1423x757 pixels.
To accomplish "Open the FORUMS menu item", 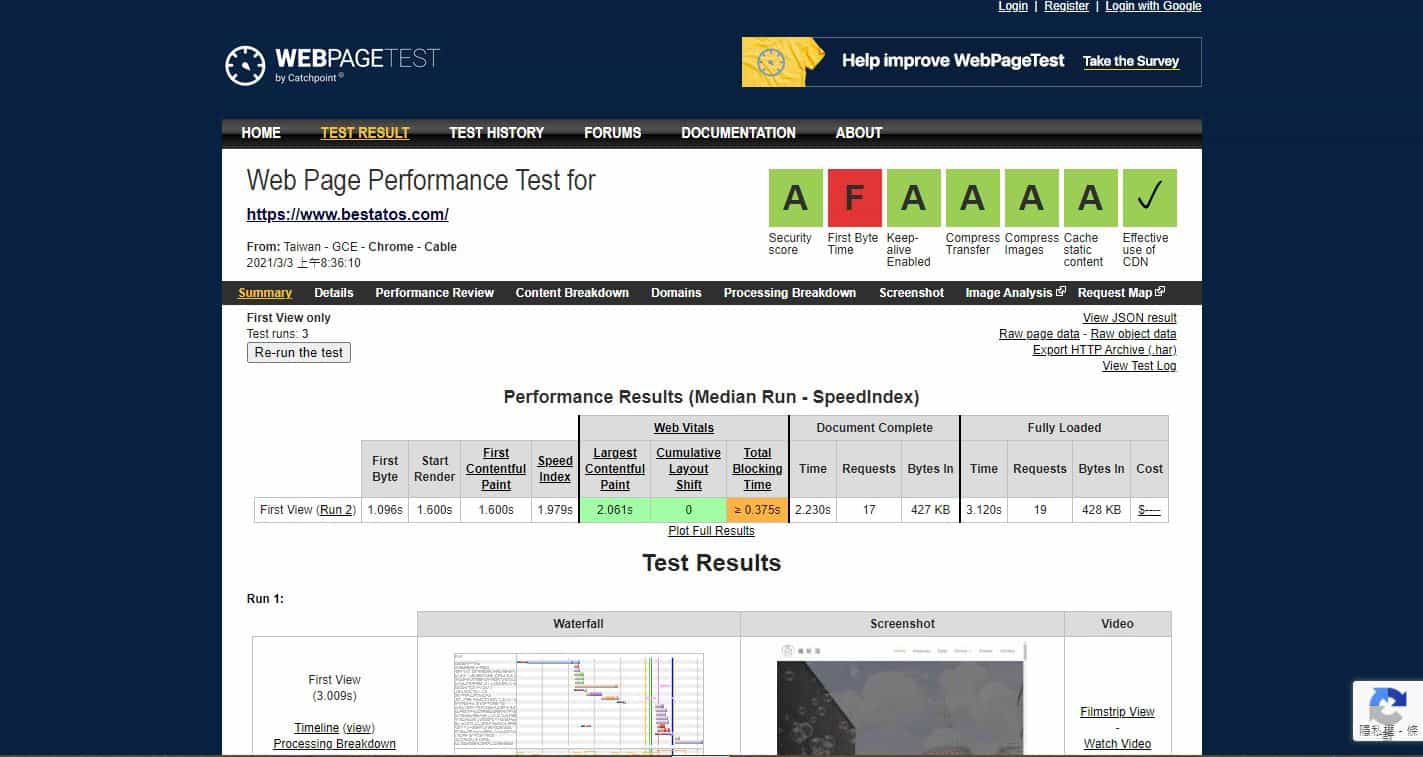I will coord(613,132).
